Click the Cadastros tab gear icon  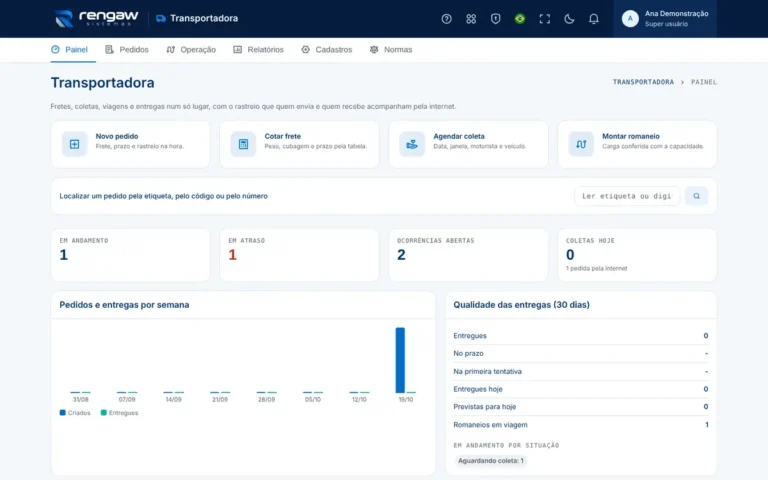[305, 49]
